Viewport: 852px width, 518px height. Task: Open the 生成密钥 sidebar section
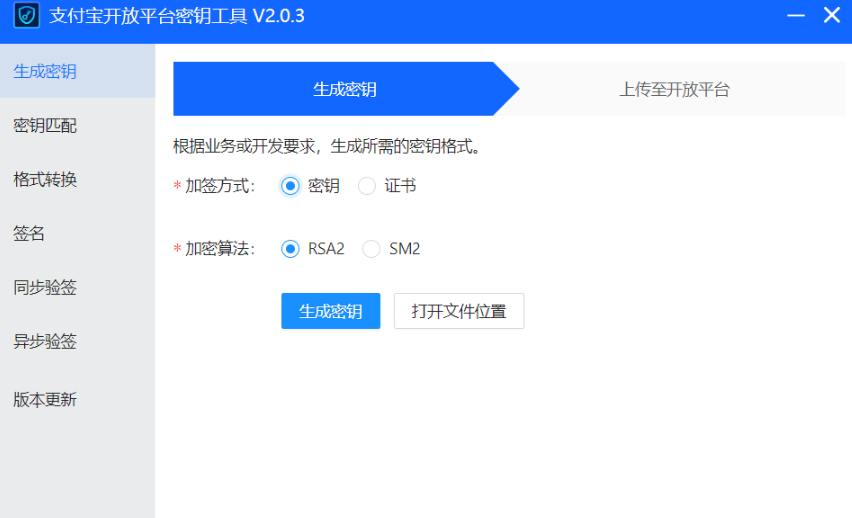tap(78, 71)
